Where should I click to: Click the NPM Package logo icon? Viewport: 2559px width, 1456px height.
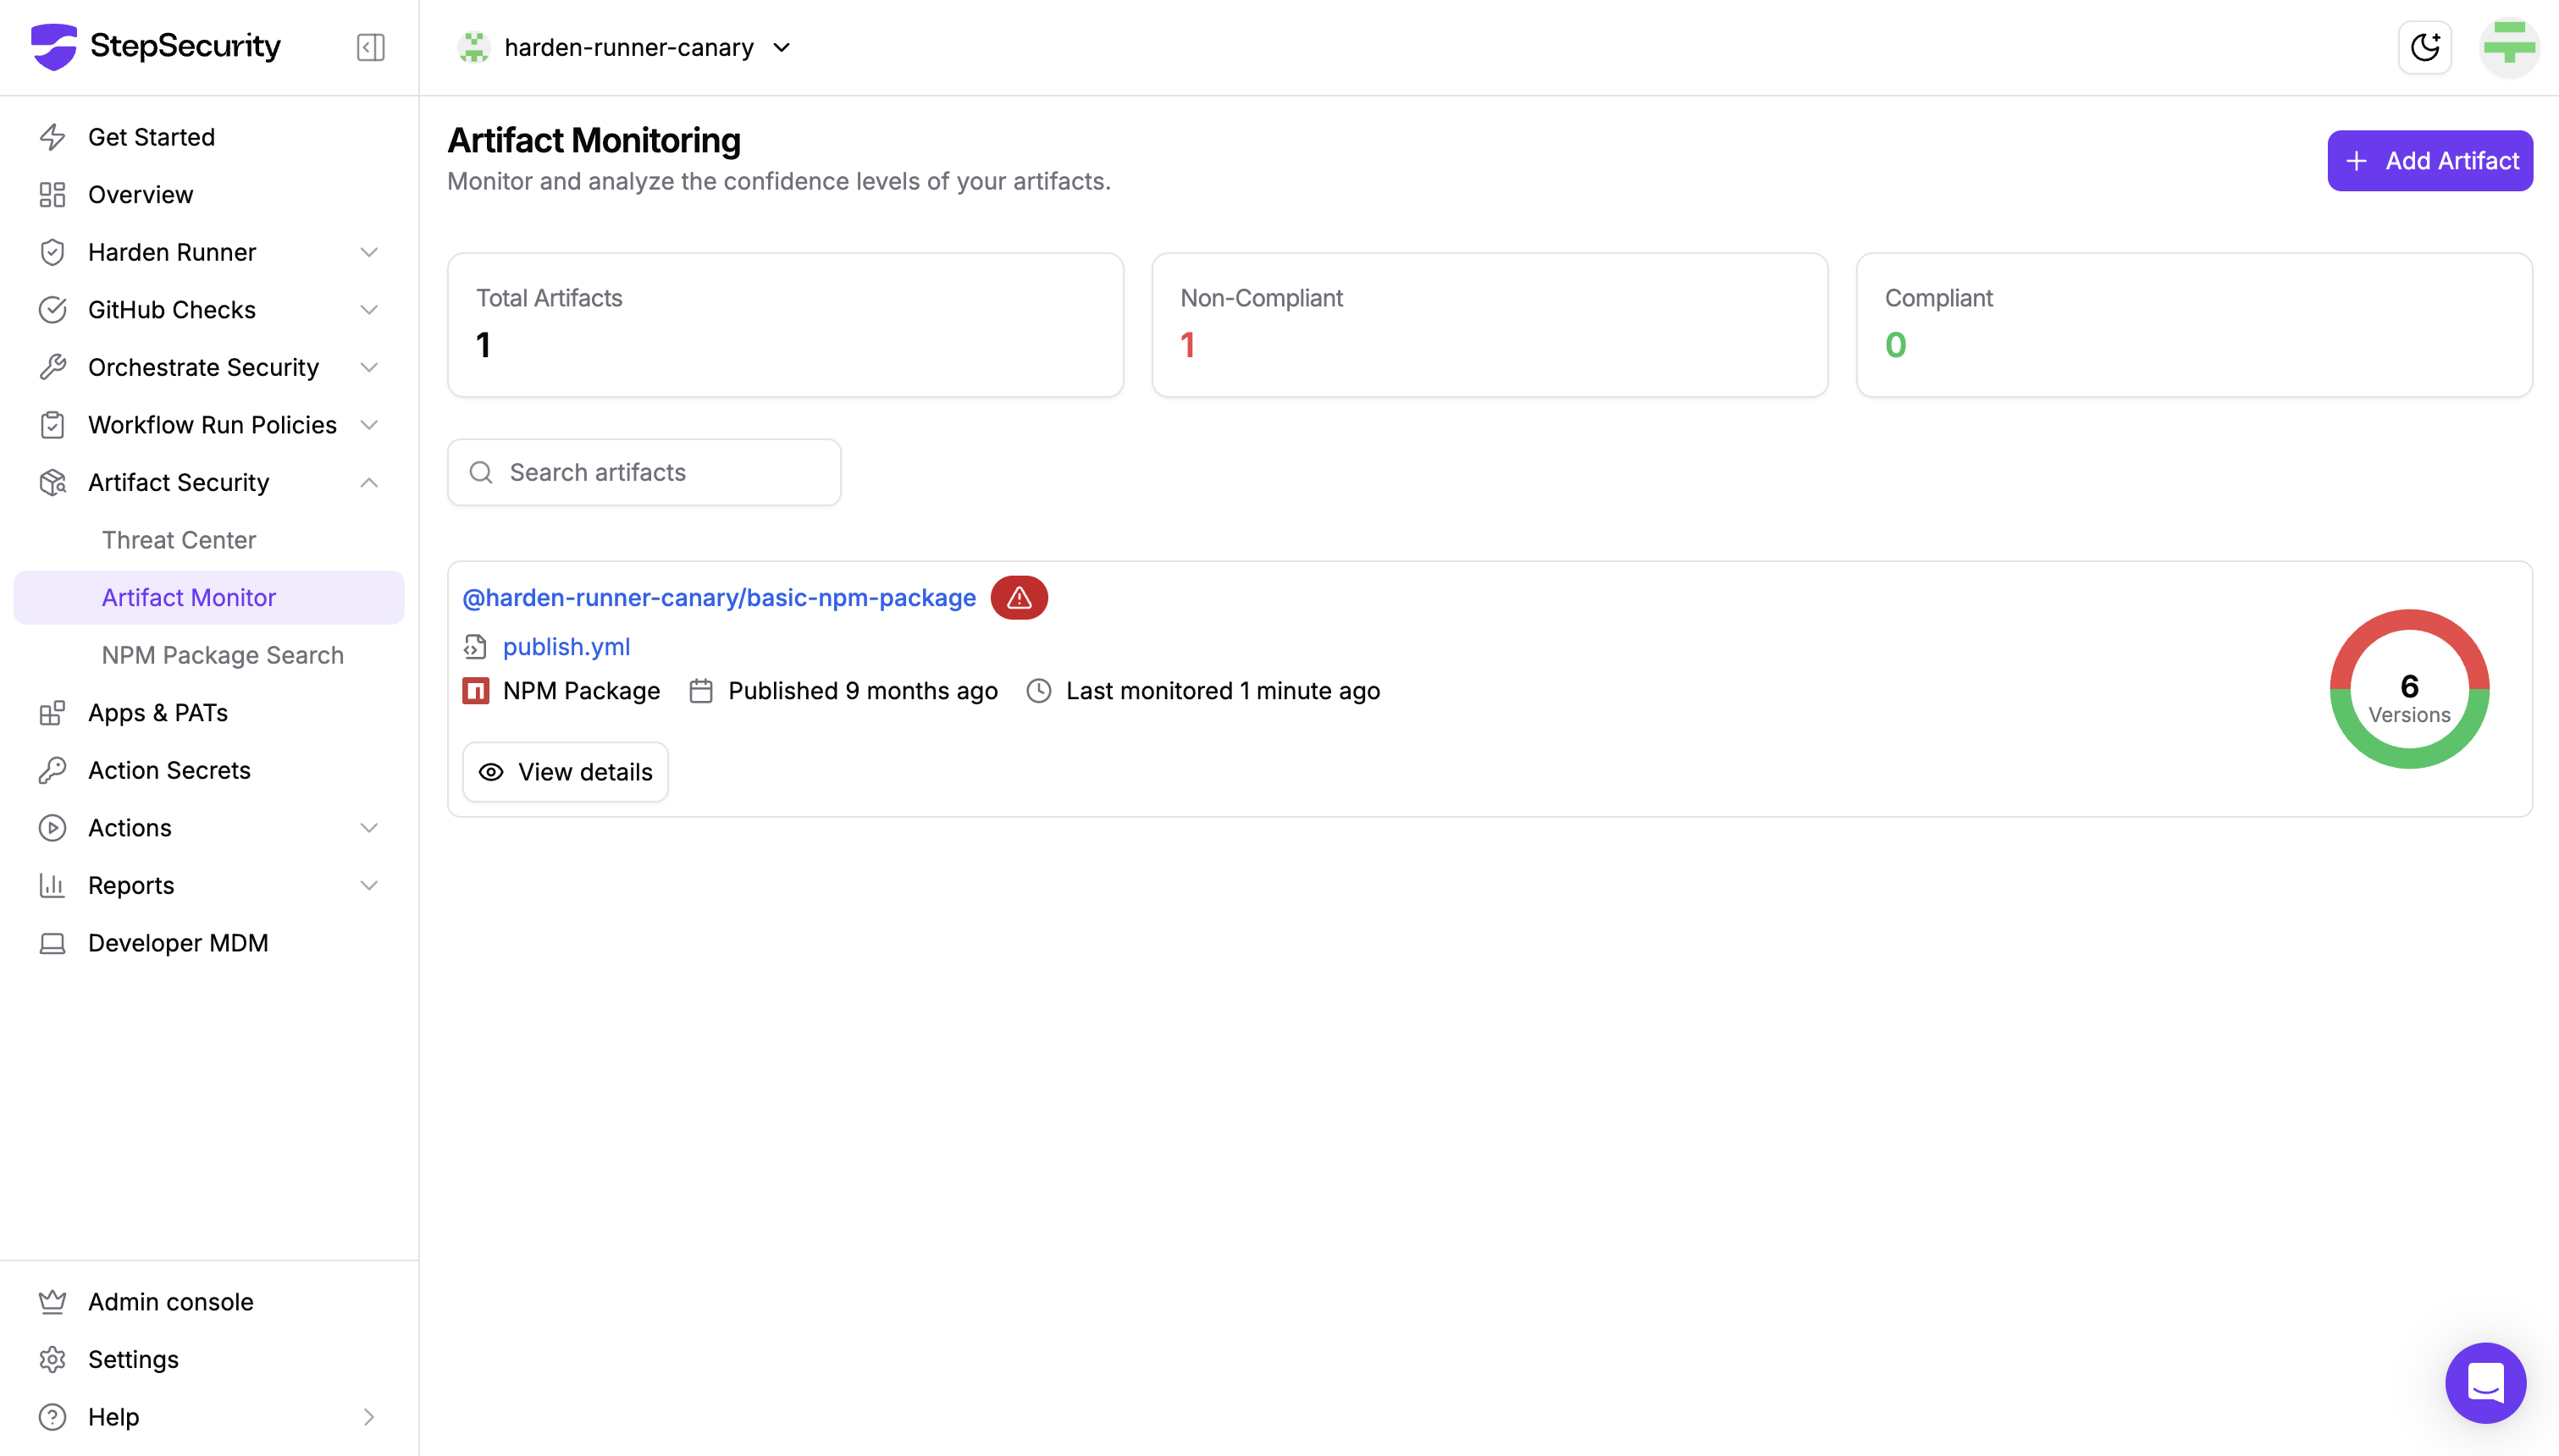pyautogui.click(x=475, y=691)
